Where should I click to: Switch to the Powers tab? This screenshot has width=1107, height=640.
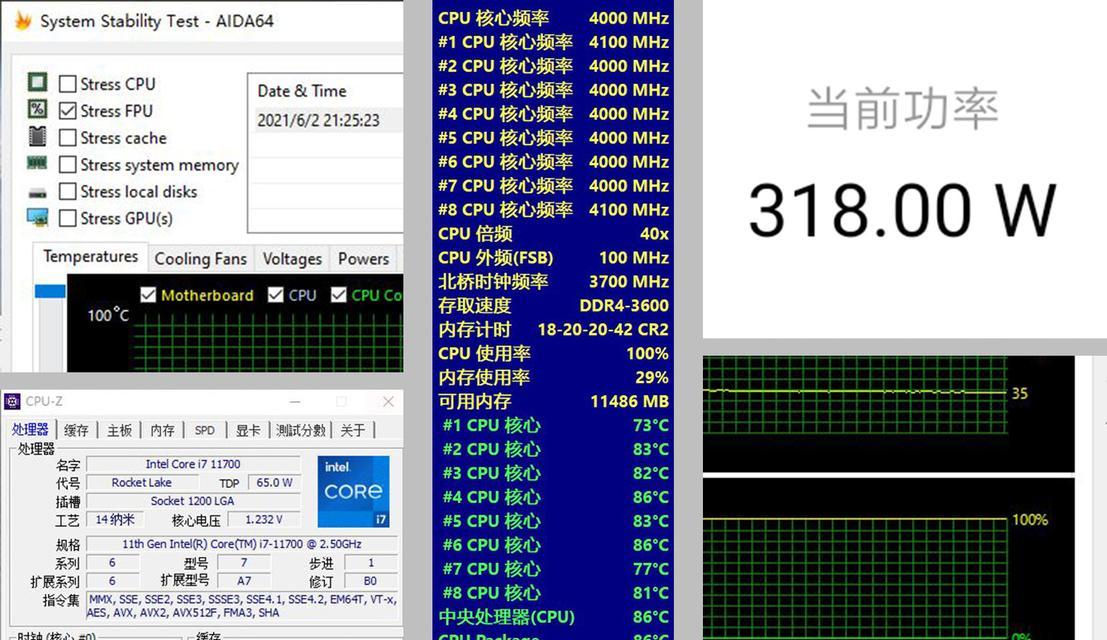364,259
